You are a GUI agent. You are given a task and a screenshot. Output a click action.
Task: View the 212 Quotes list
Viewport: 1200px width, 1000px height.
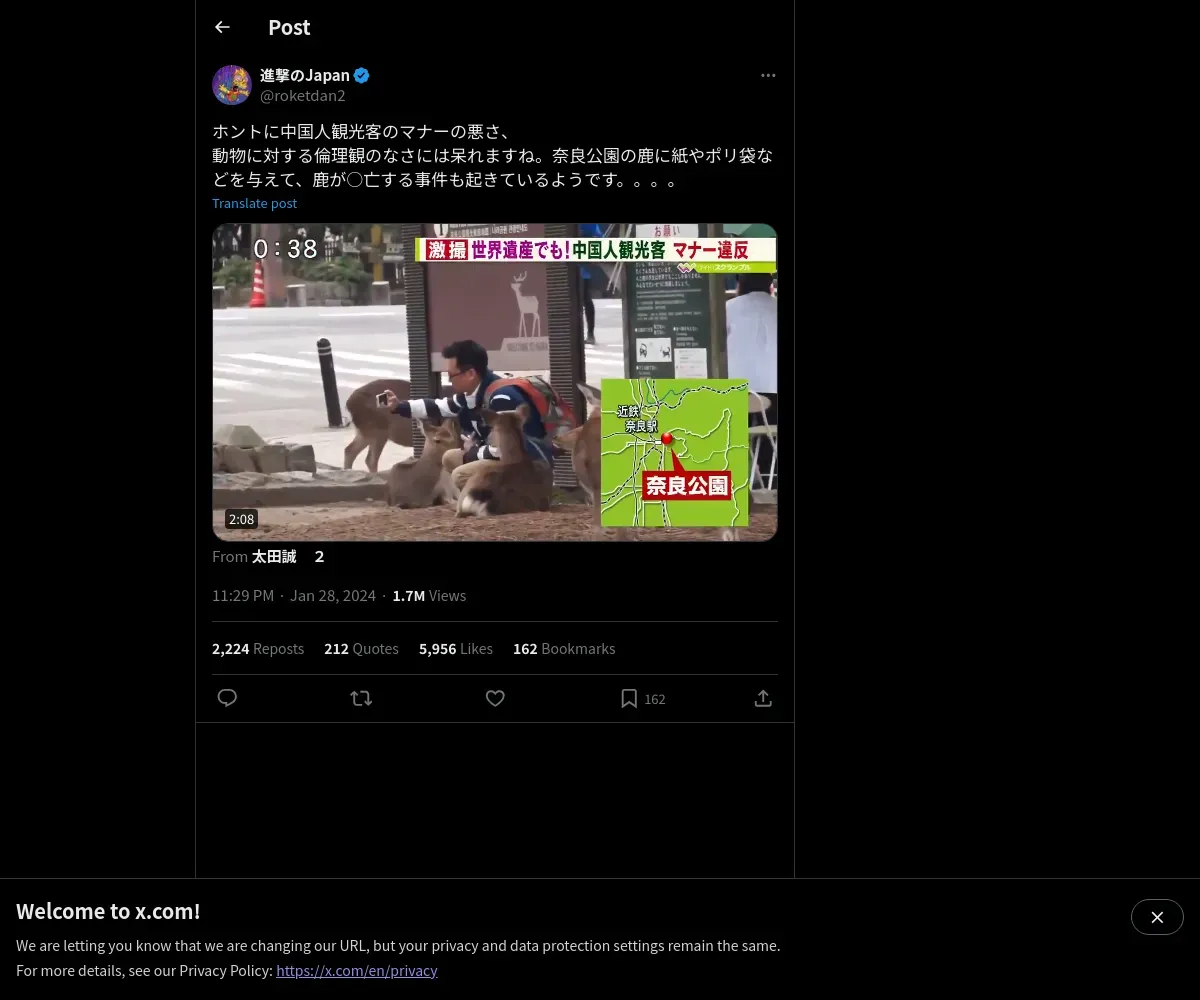pyautogui.click(x=361, y=648)
